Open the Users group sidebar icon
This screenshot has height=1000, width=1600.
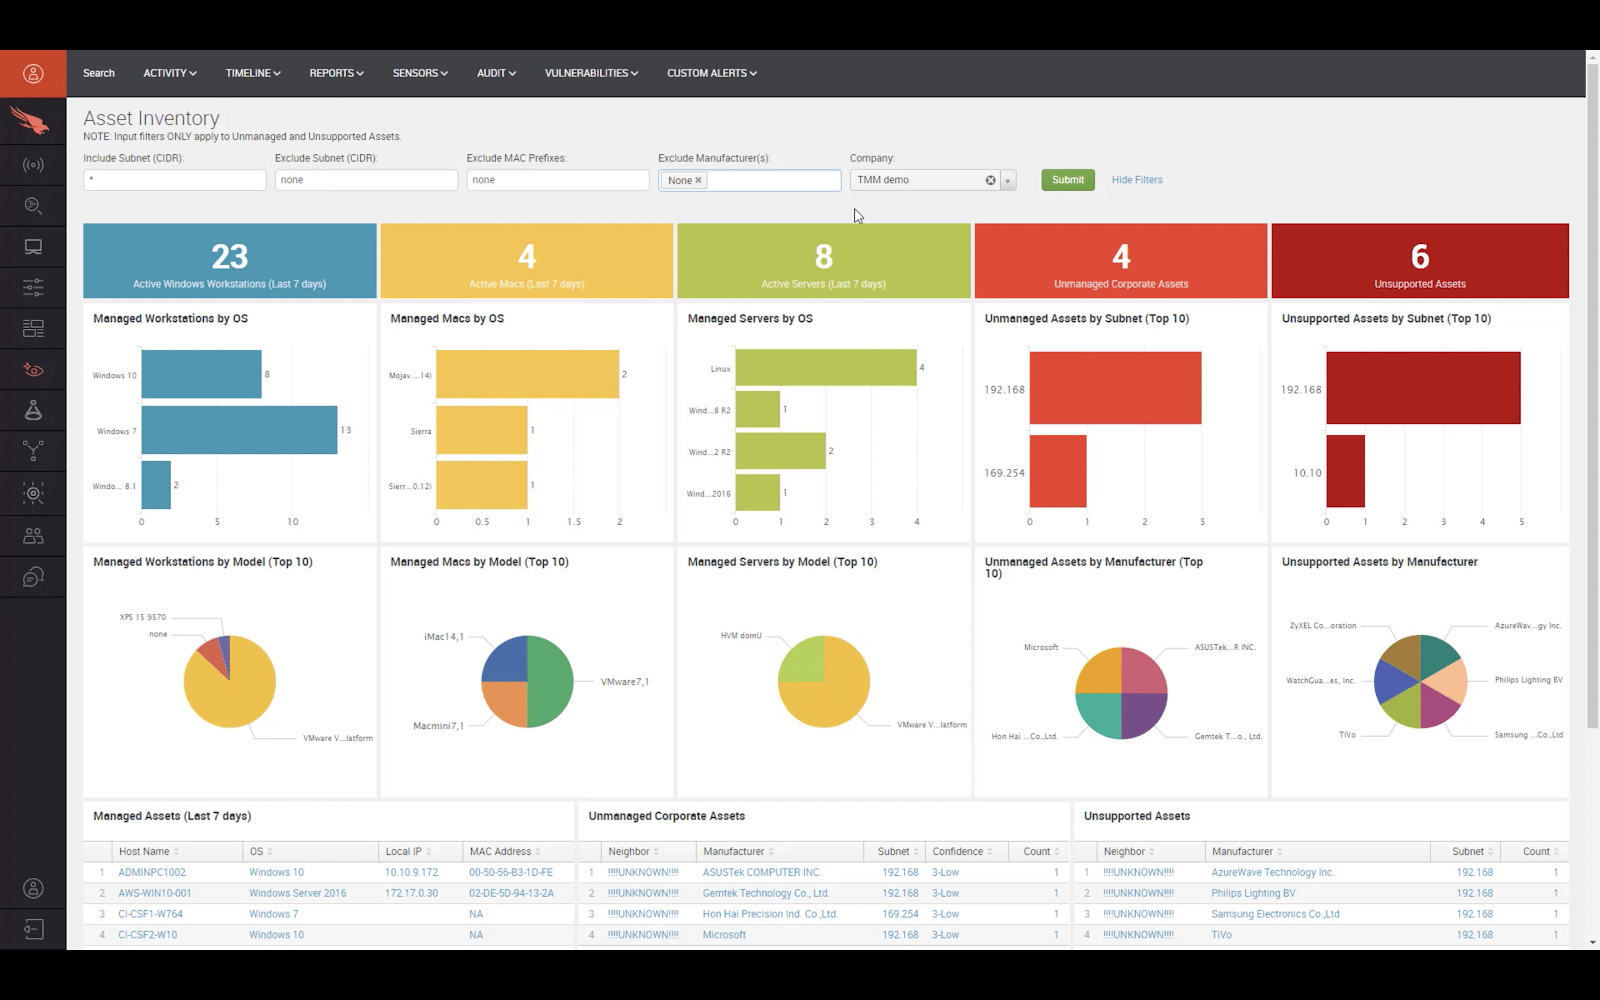tap(33, 536)
